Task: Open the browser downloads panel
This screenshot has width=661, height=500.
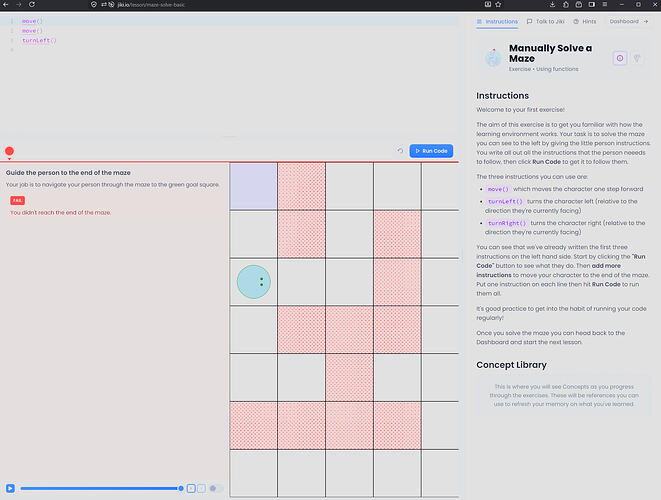Action: point(552,5)
